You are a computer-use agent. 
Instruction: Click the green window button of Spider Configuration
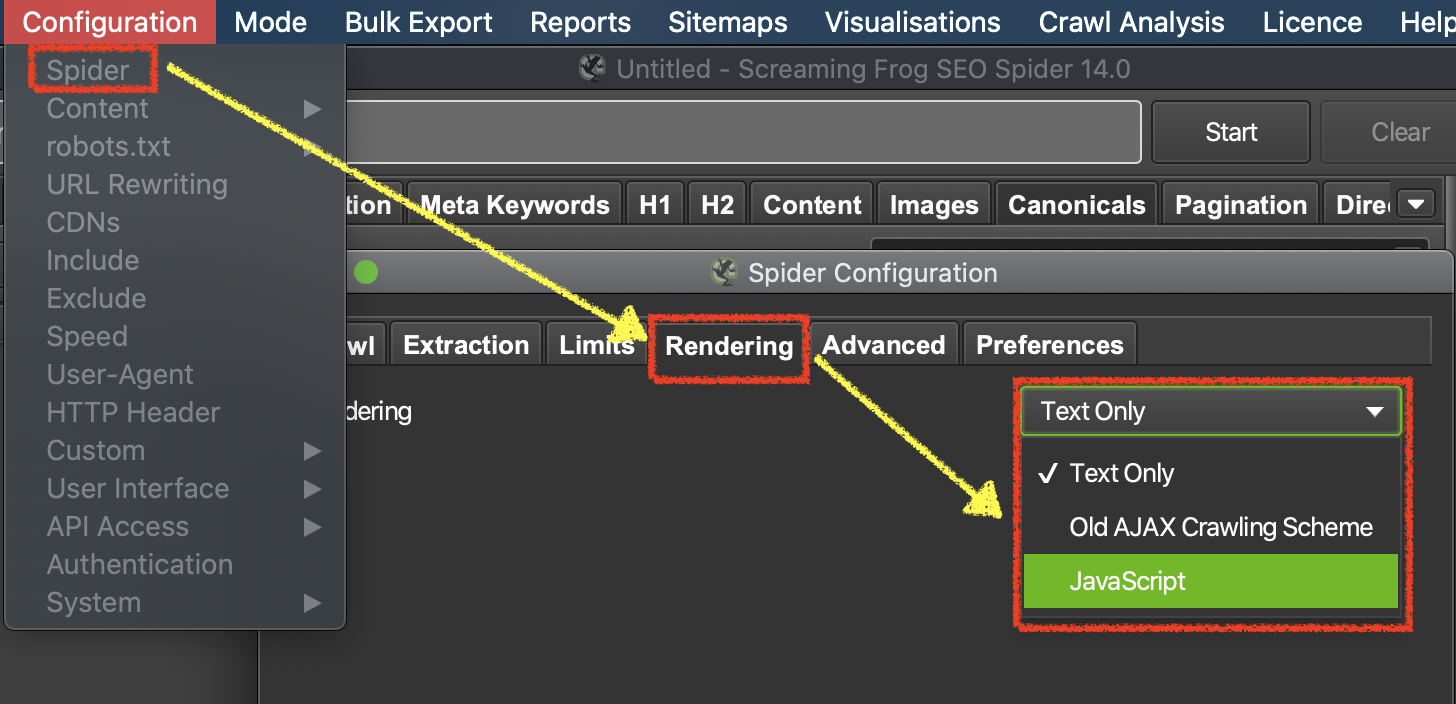[366, 272]
